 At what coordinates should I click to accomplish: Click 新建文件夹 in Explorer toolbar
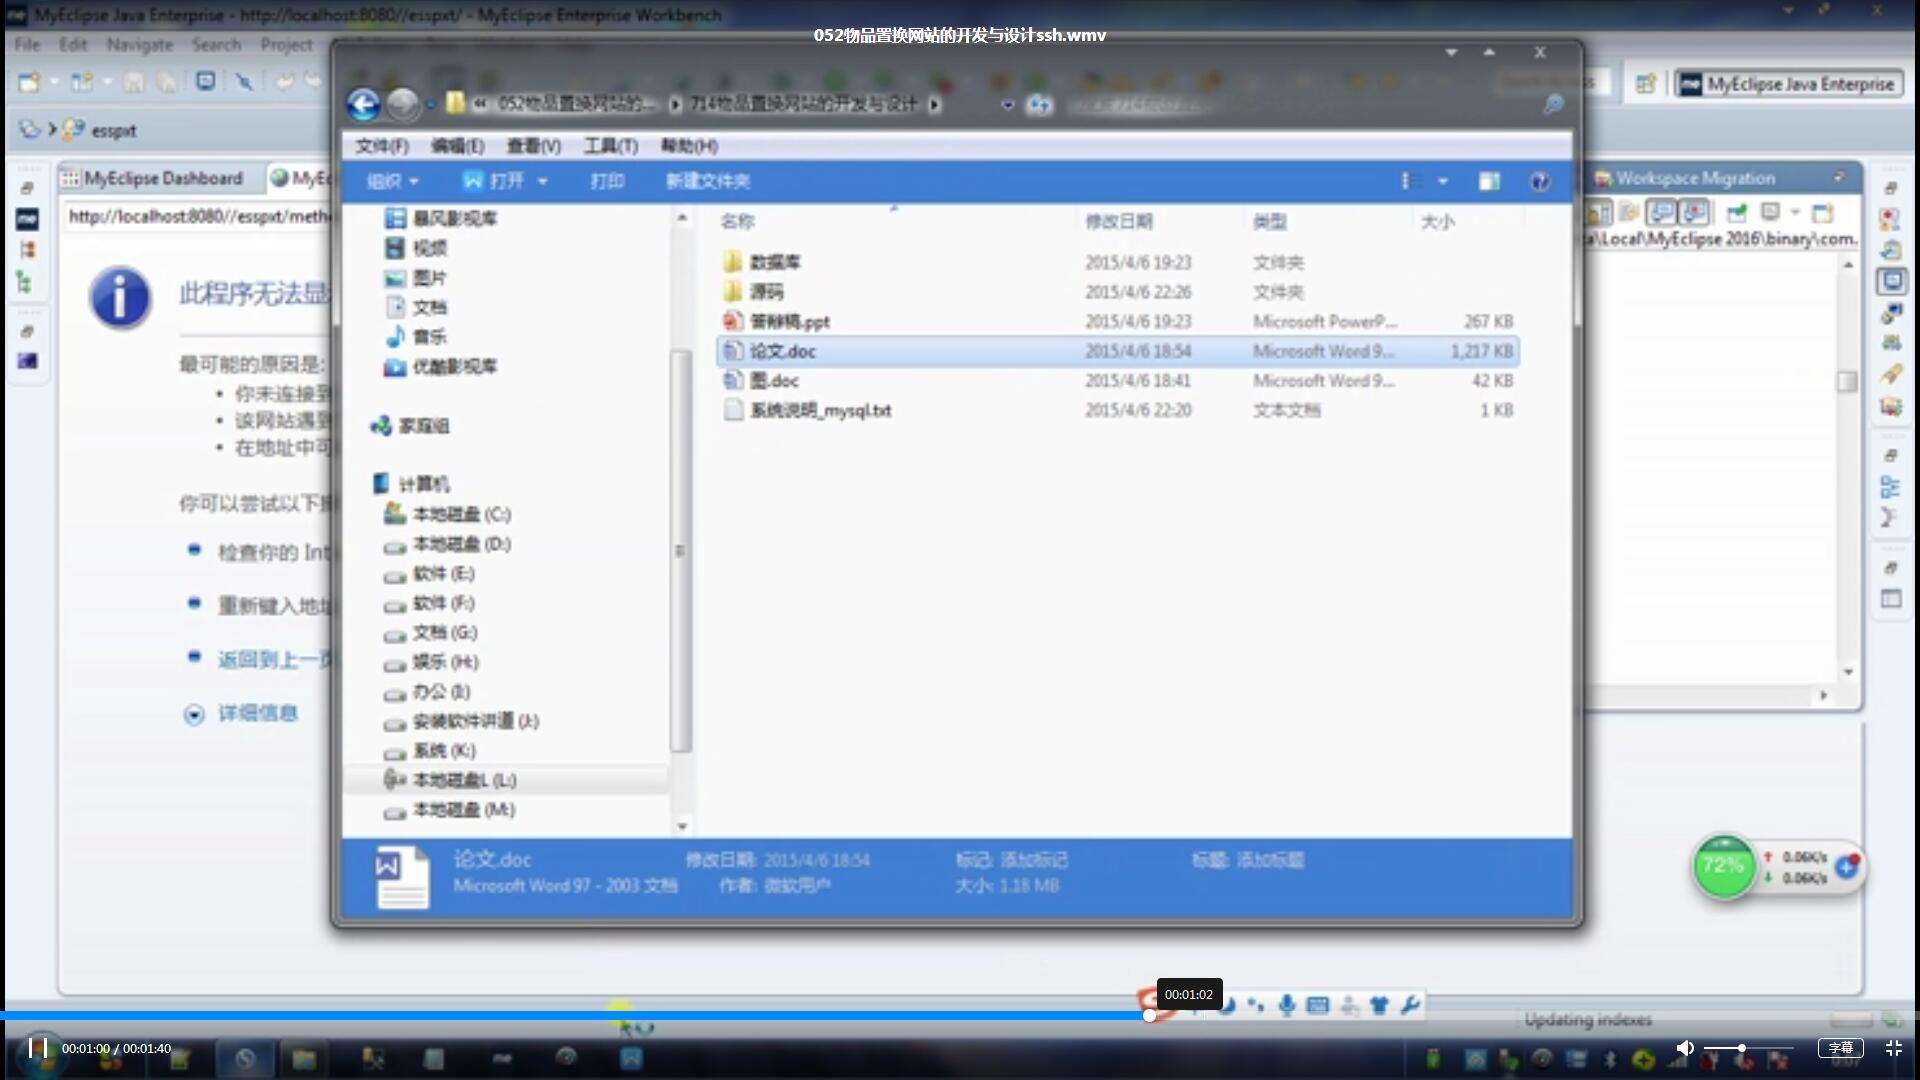708,181
